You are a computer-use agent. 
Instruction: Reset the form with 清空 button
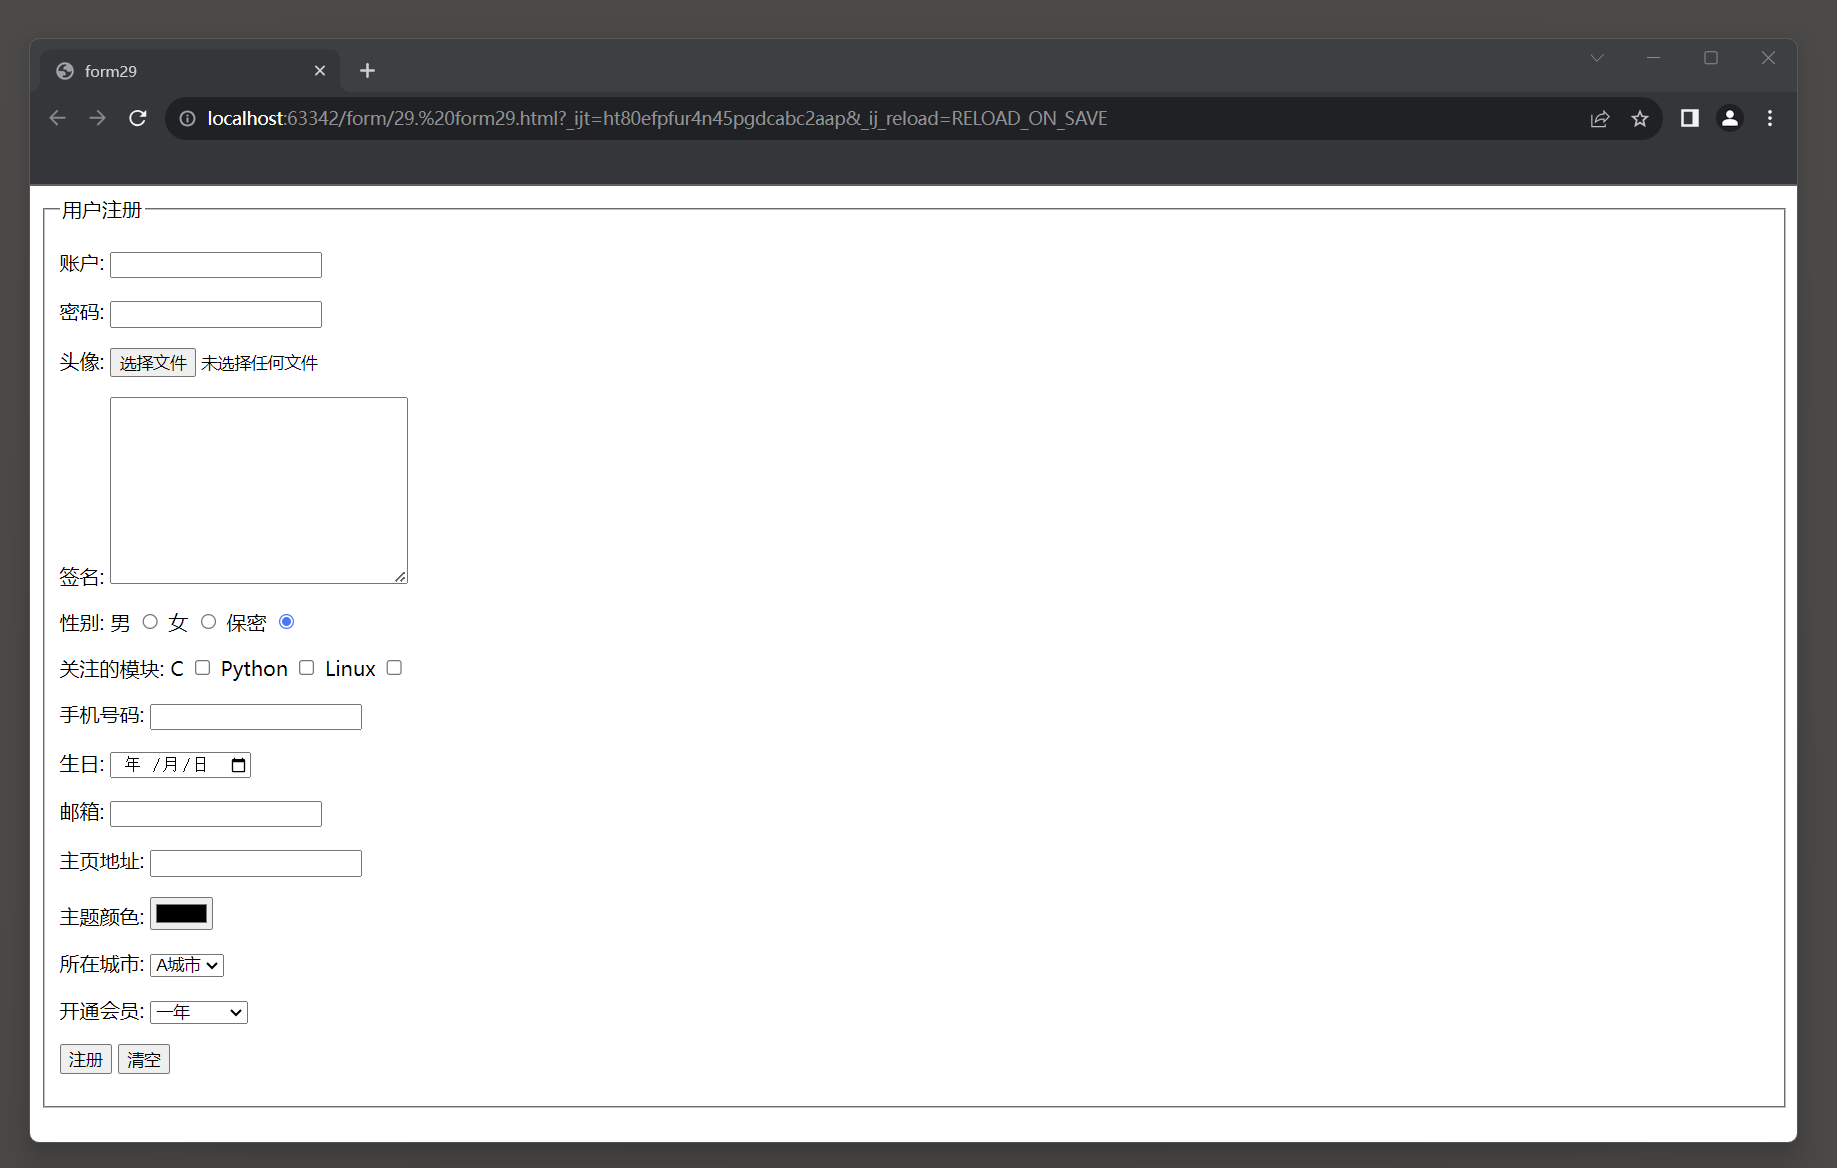[144, 1059]
